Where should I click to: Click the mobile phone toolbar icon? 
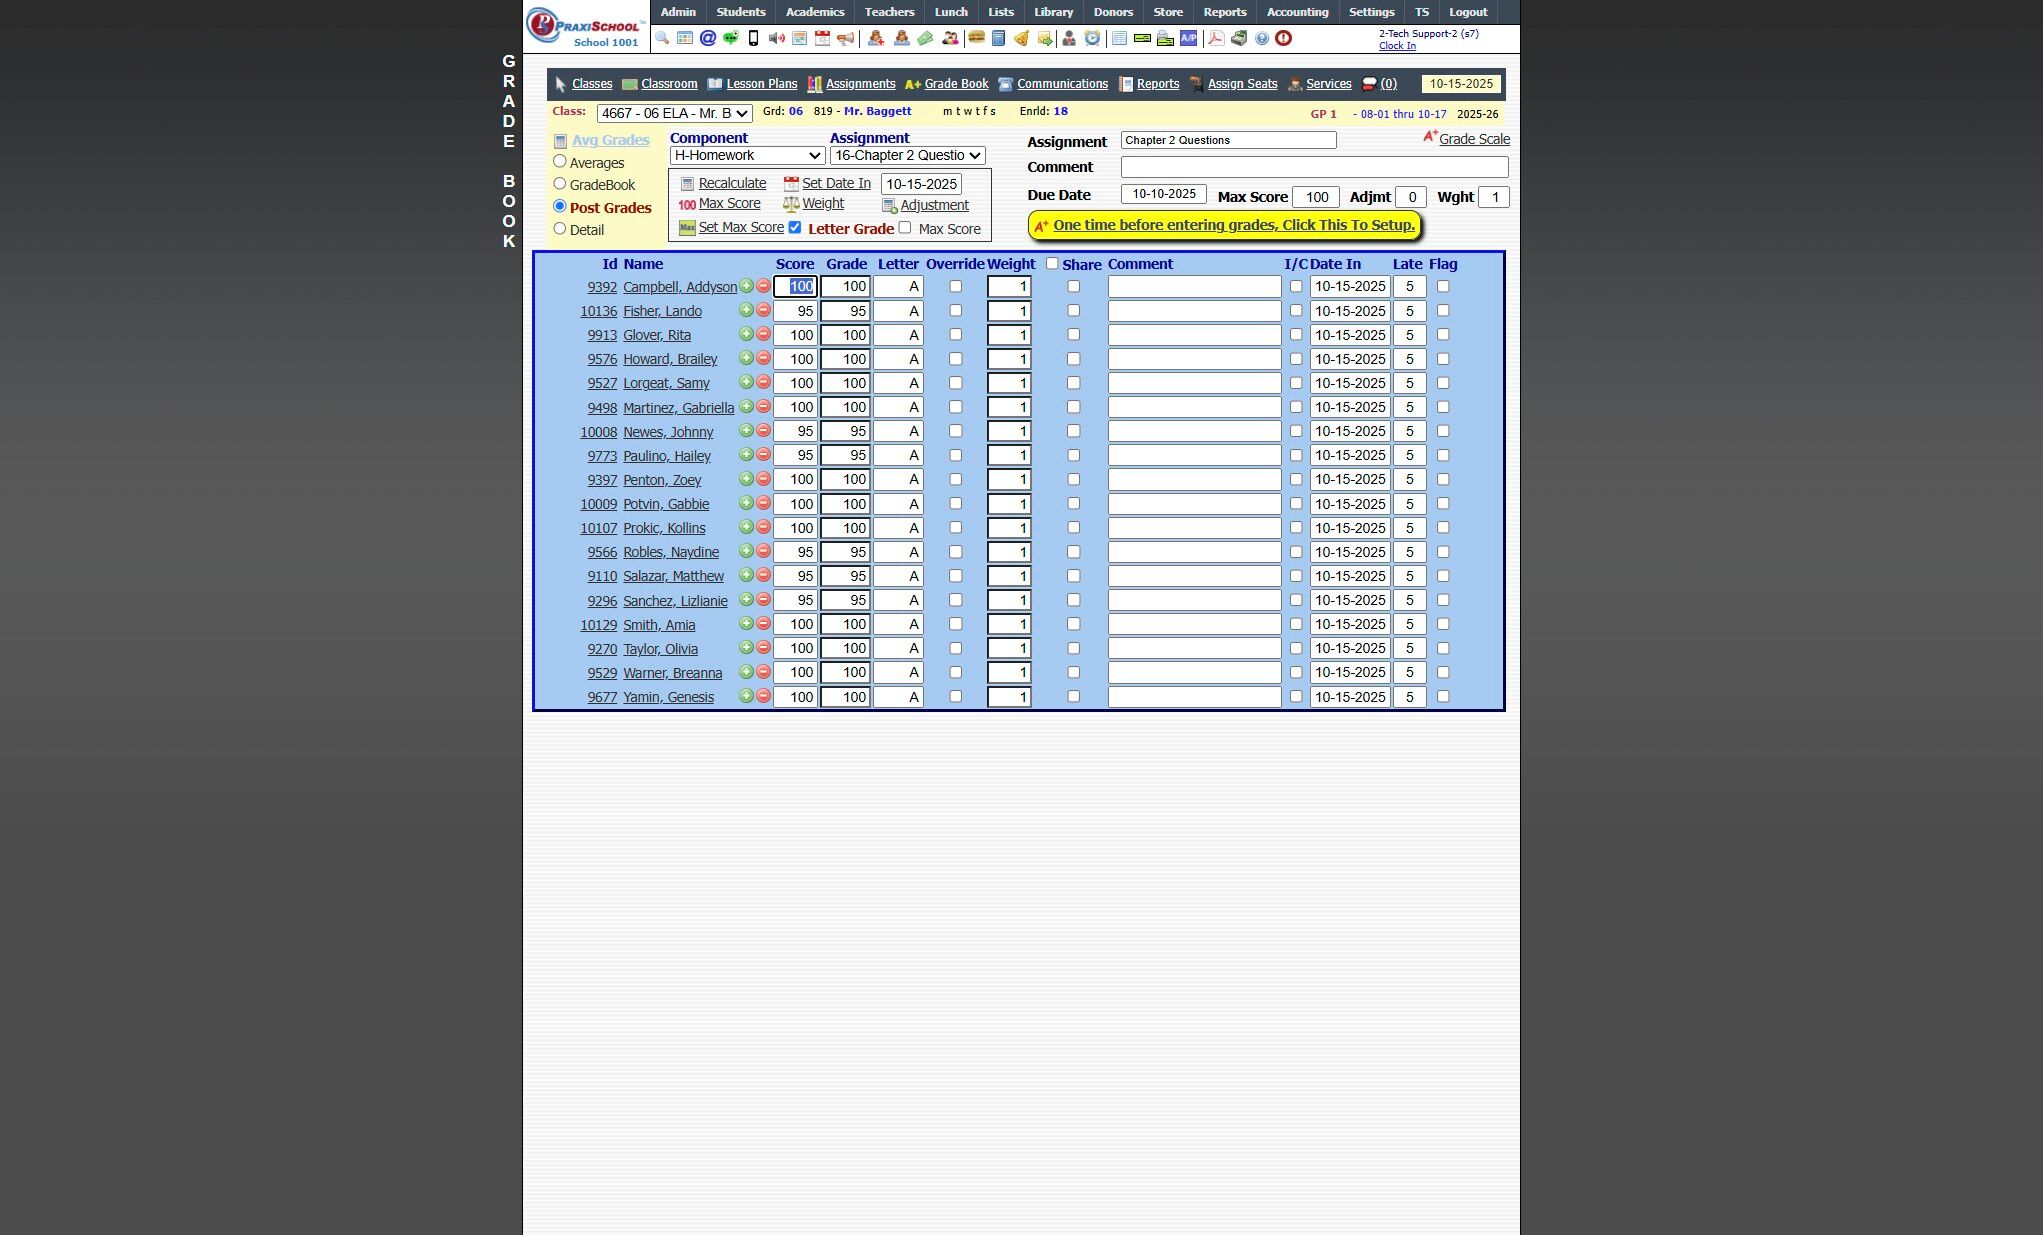point(753,38)
